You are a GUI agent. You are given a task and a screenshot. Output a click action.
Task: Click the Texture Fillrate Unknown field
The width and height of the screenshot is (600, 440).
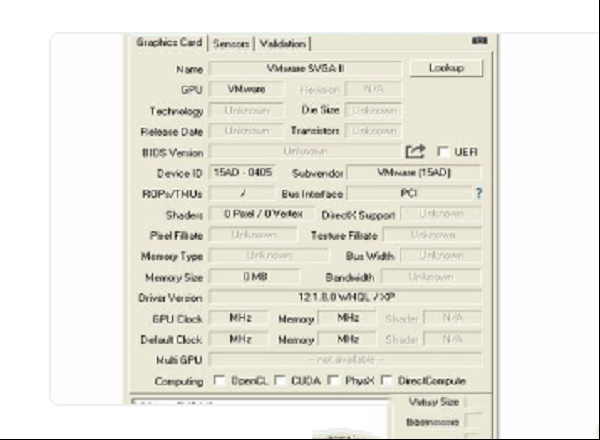(432, 235)
